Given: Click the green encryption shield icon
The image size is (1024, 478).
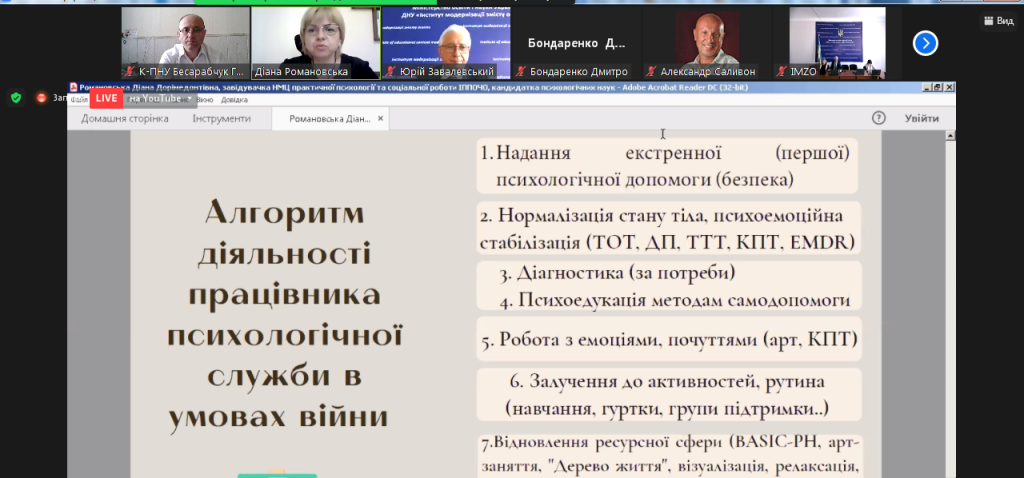Looking at the screenshot, I should click(15, 98).
